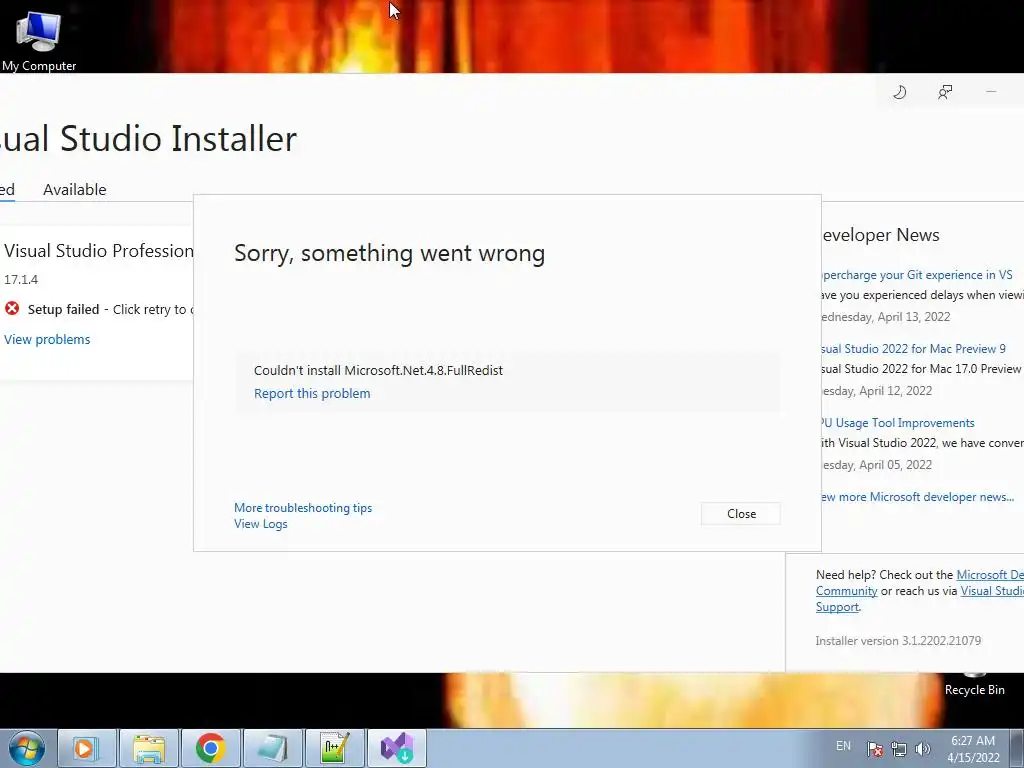Viewport: 1024px width, 768px height.
Task: Open Windows Explorer from taskbar
Action: click(x=149, y=748)
